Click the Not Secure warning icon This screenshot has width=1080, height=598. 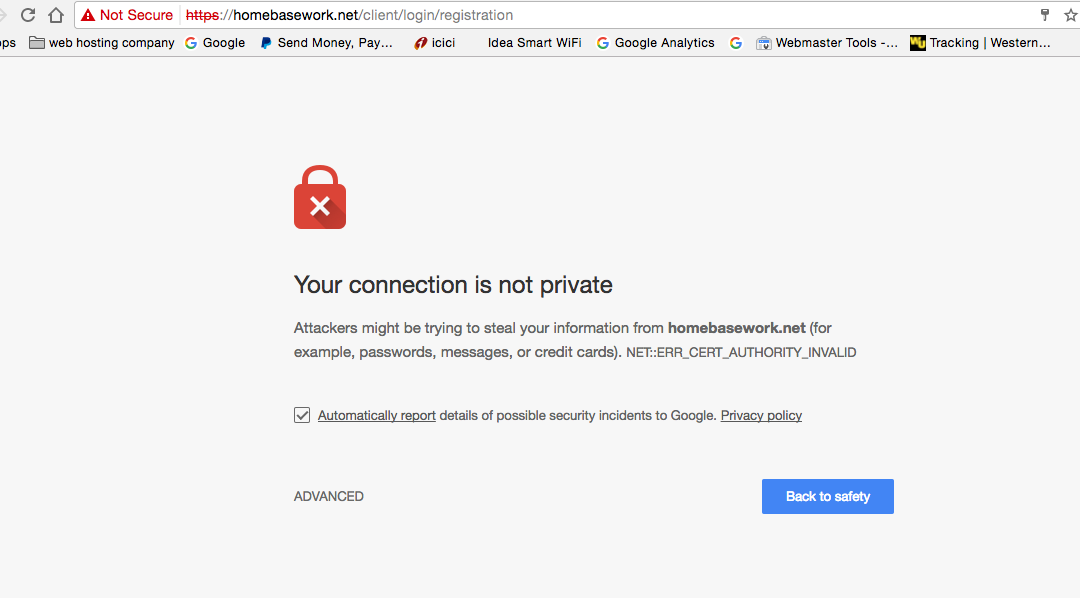pyautogui.click(x=88, y=15)
